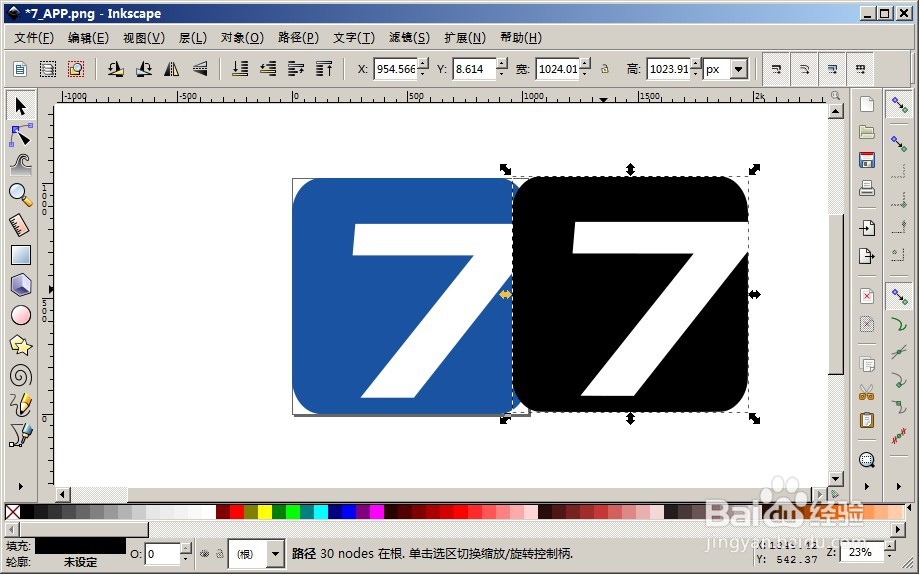Screen dimensions: 919x574
Task: Increase Y position spinner
Action: 502,63
